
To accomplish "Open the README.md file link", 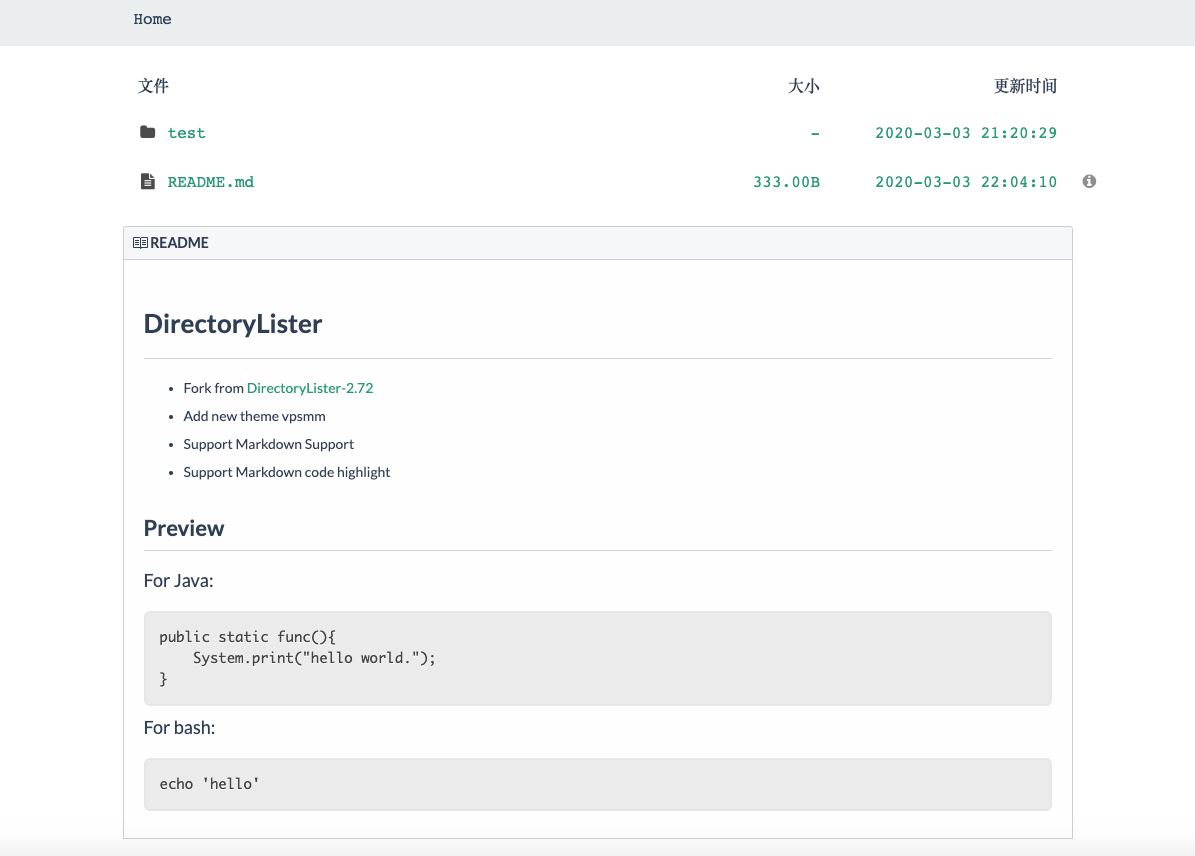I will [x=211, y=182].
